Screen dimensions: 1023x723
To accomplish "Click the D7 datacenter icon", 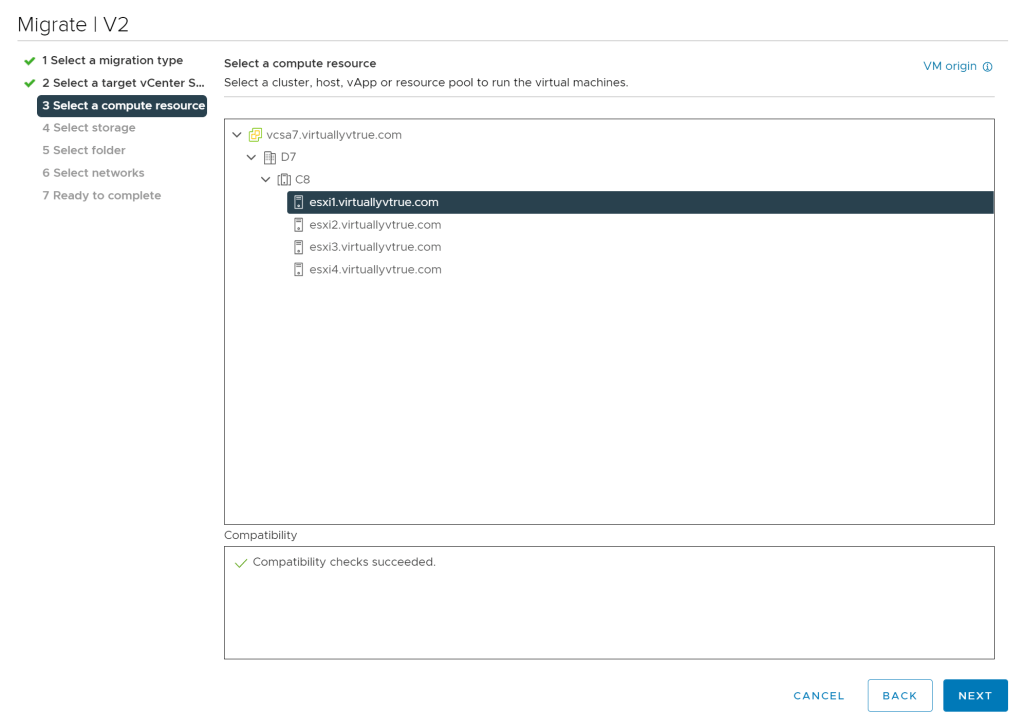I will pos(269,158).
